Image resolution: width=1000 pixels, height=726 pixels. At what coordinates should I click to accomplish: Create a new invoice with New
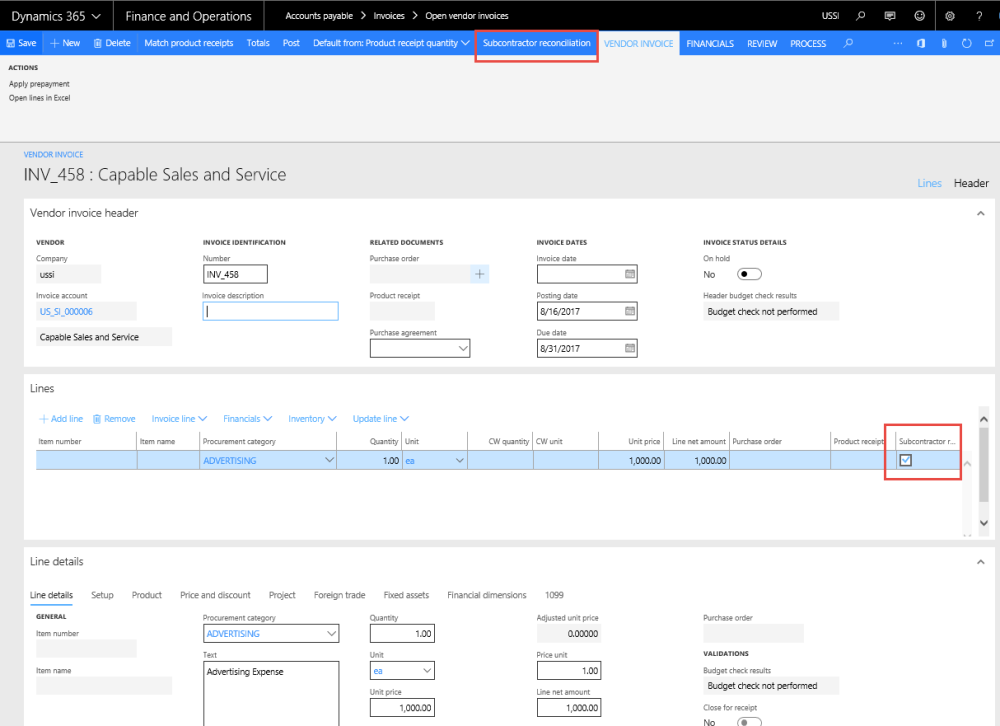(65, 43)
